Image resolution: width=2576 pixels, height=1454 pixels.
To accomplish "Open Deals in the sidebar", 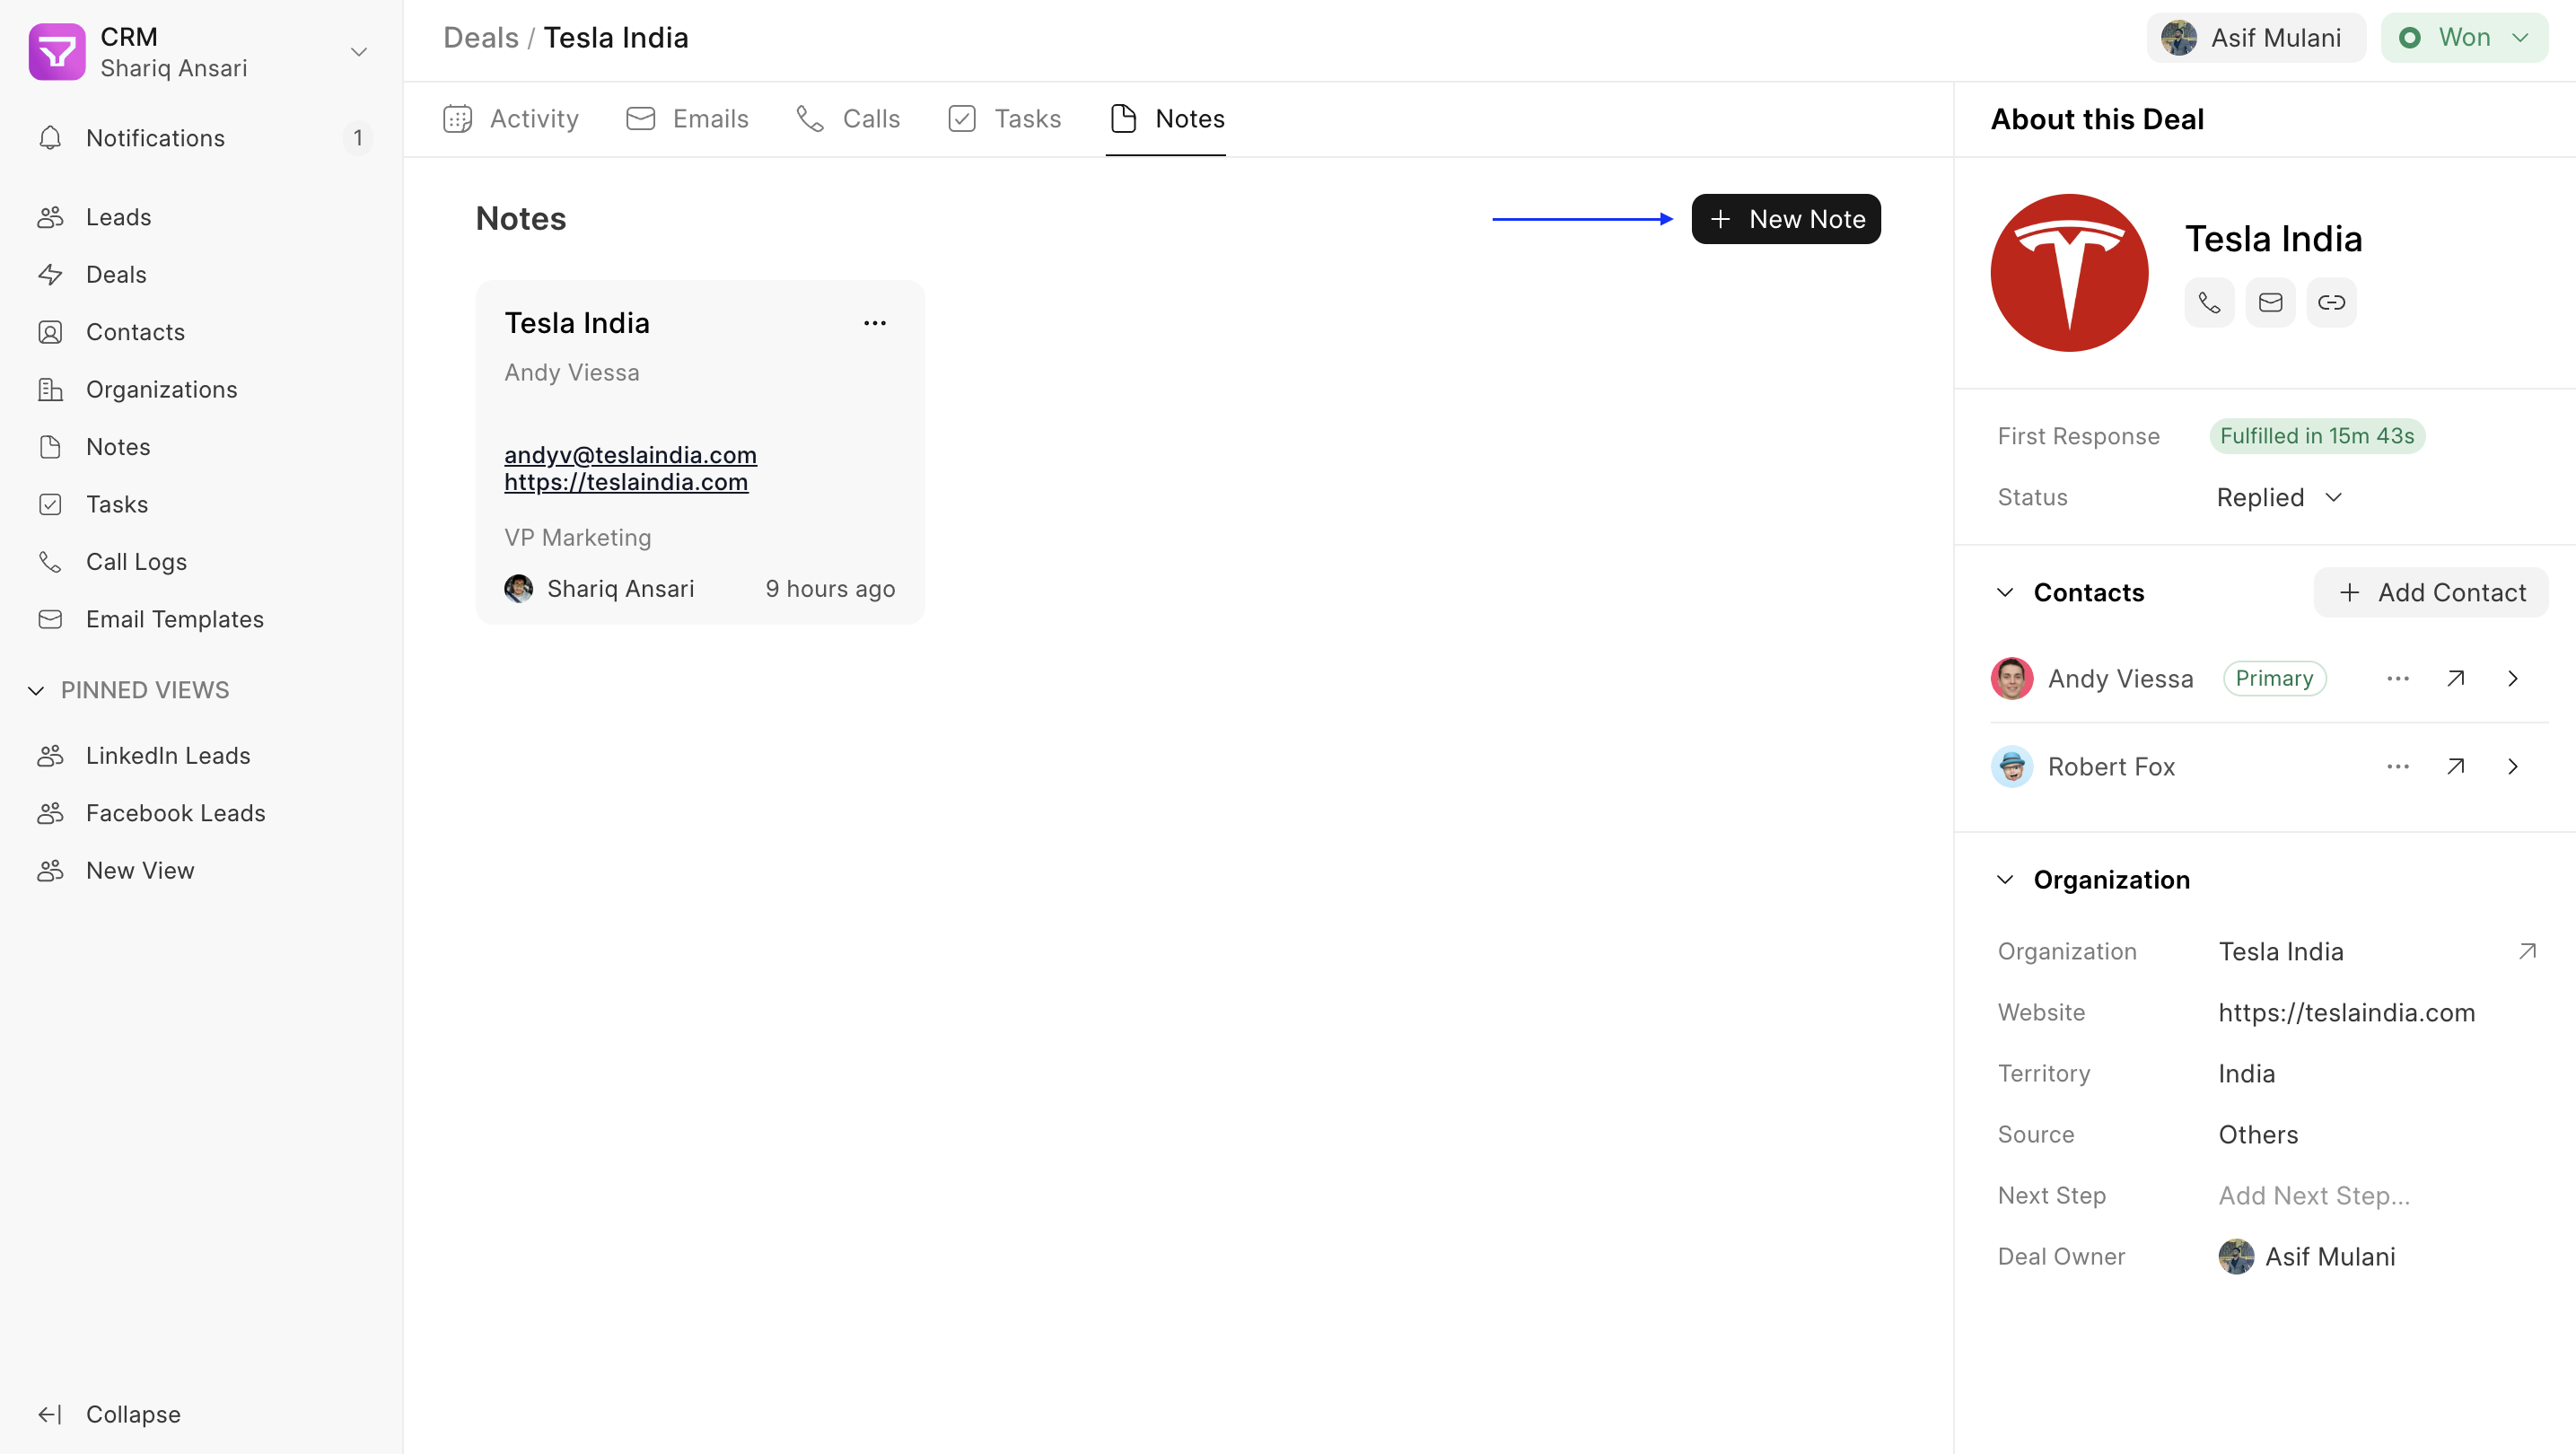I will (x=201, y=274).
